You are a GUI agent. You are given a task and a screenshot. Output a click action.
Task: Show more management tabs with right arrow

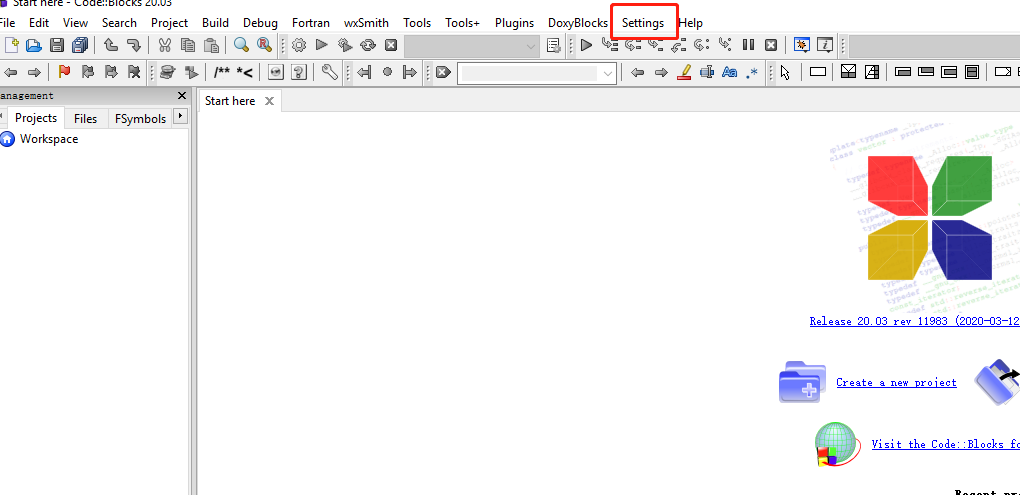[x=180, y=117]
